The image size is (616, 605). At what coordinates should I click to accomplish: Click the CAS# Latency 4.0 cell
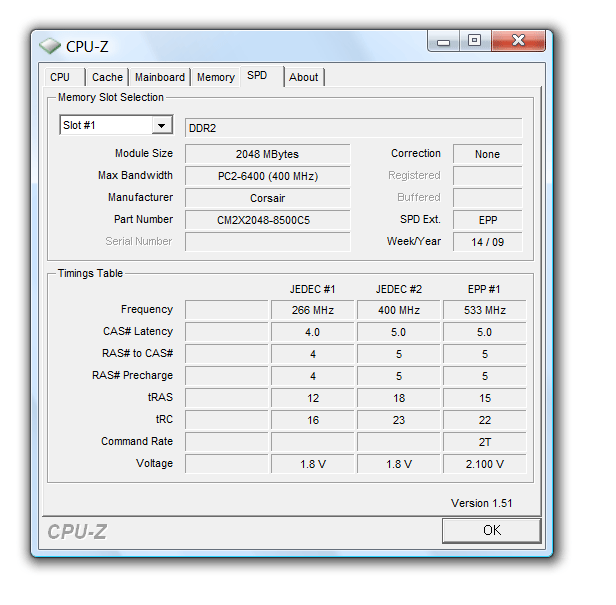coord(313,332)
